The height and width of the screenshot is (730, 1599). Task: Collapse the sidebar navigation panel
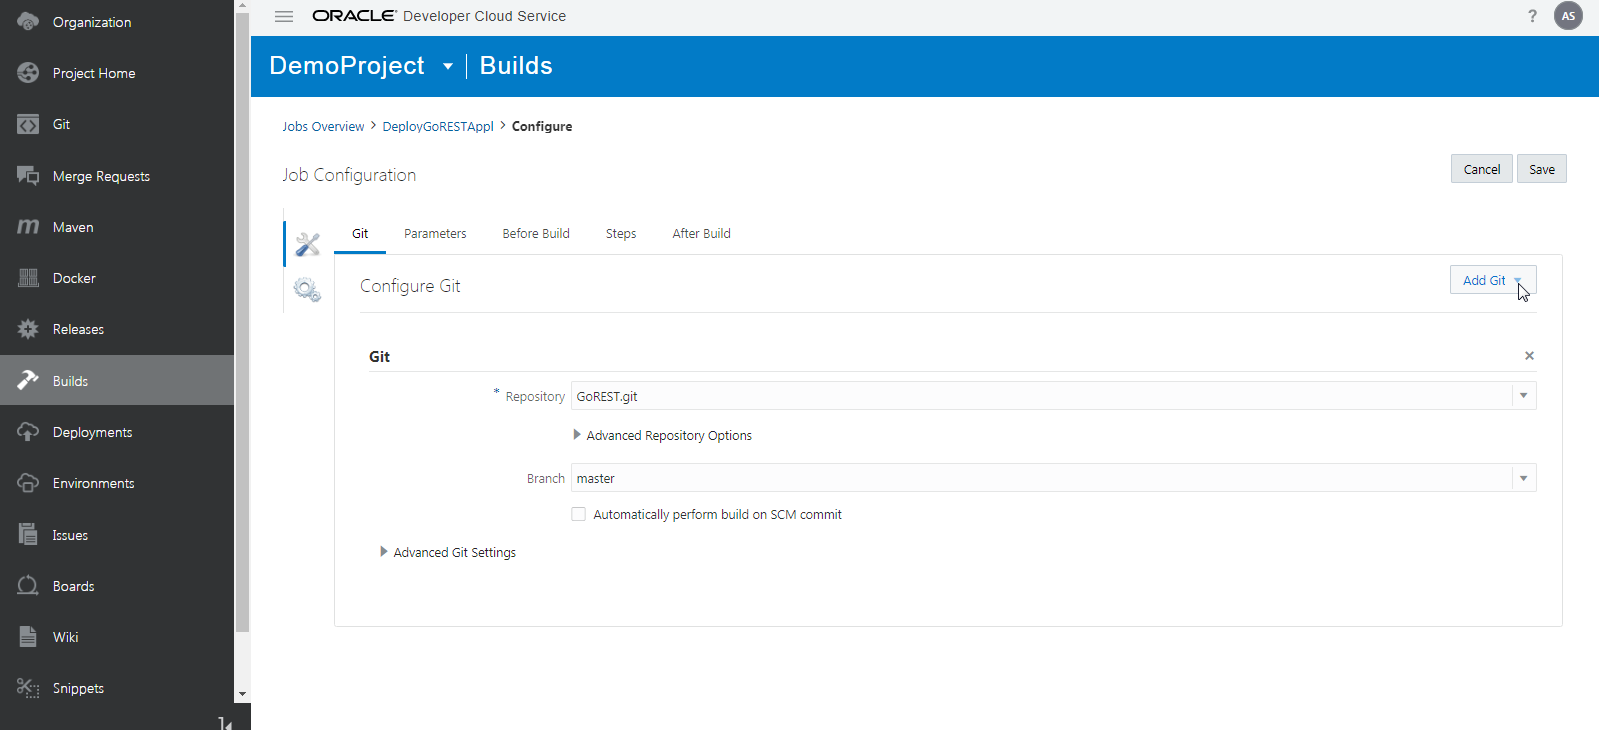tap(226, 723)
